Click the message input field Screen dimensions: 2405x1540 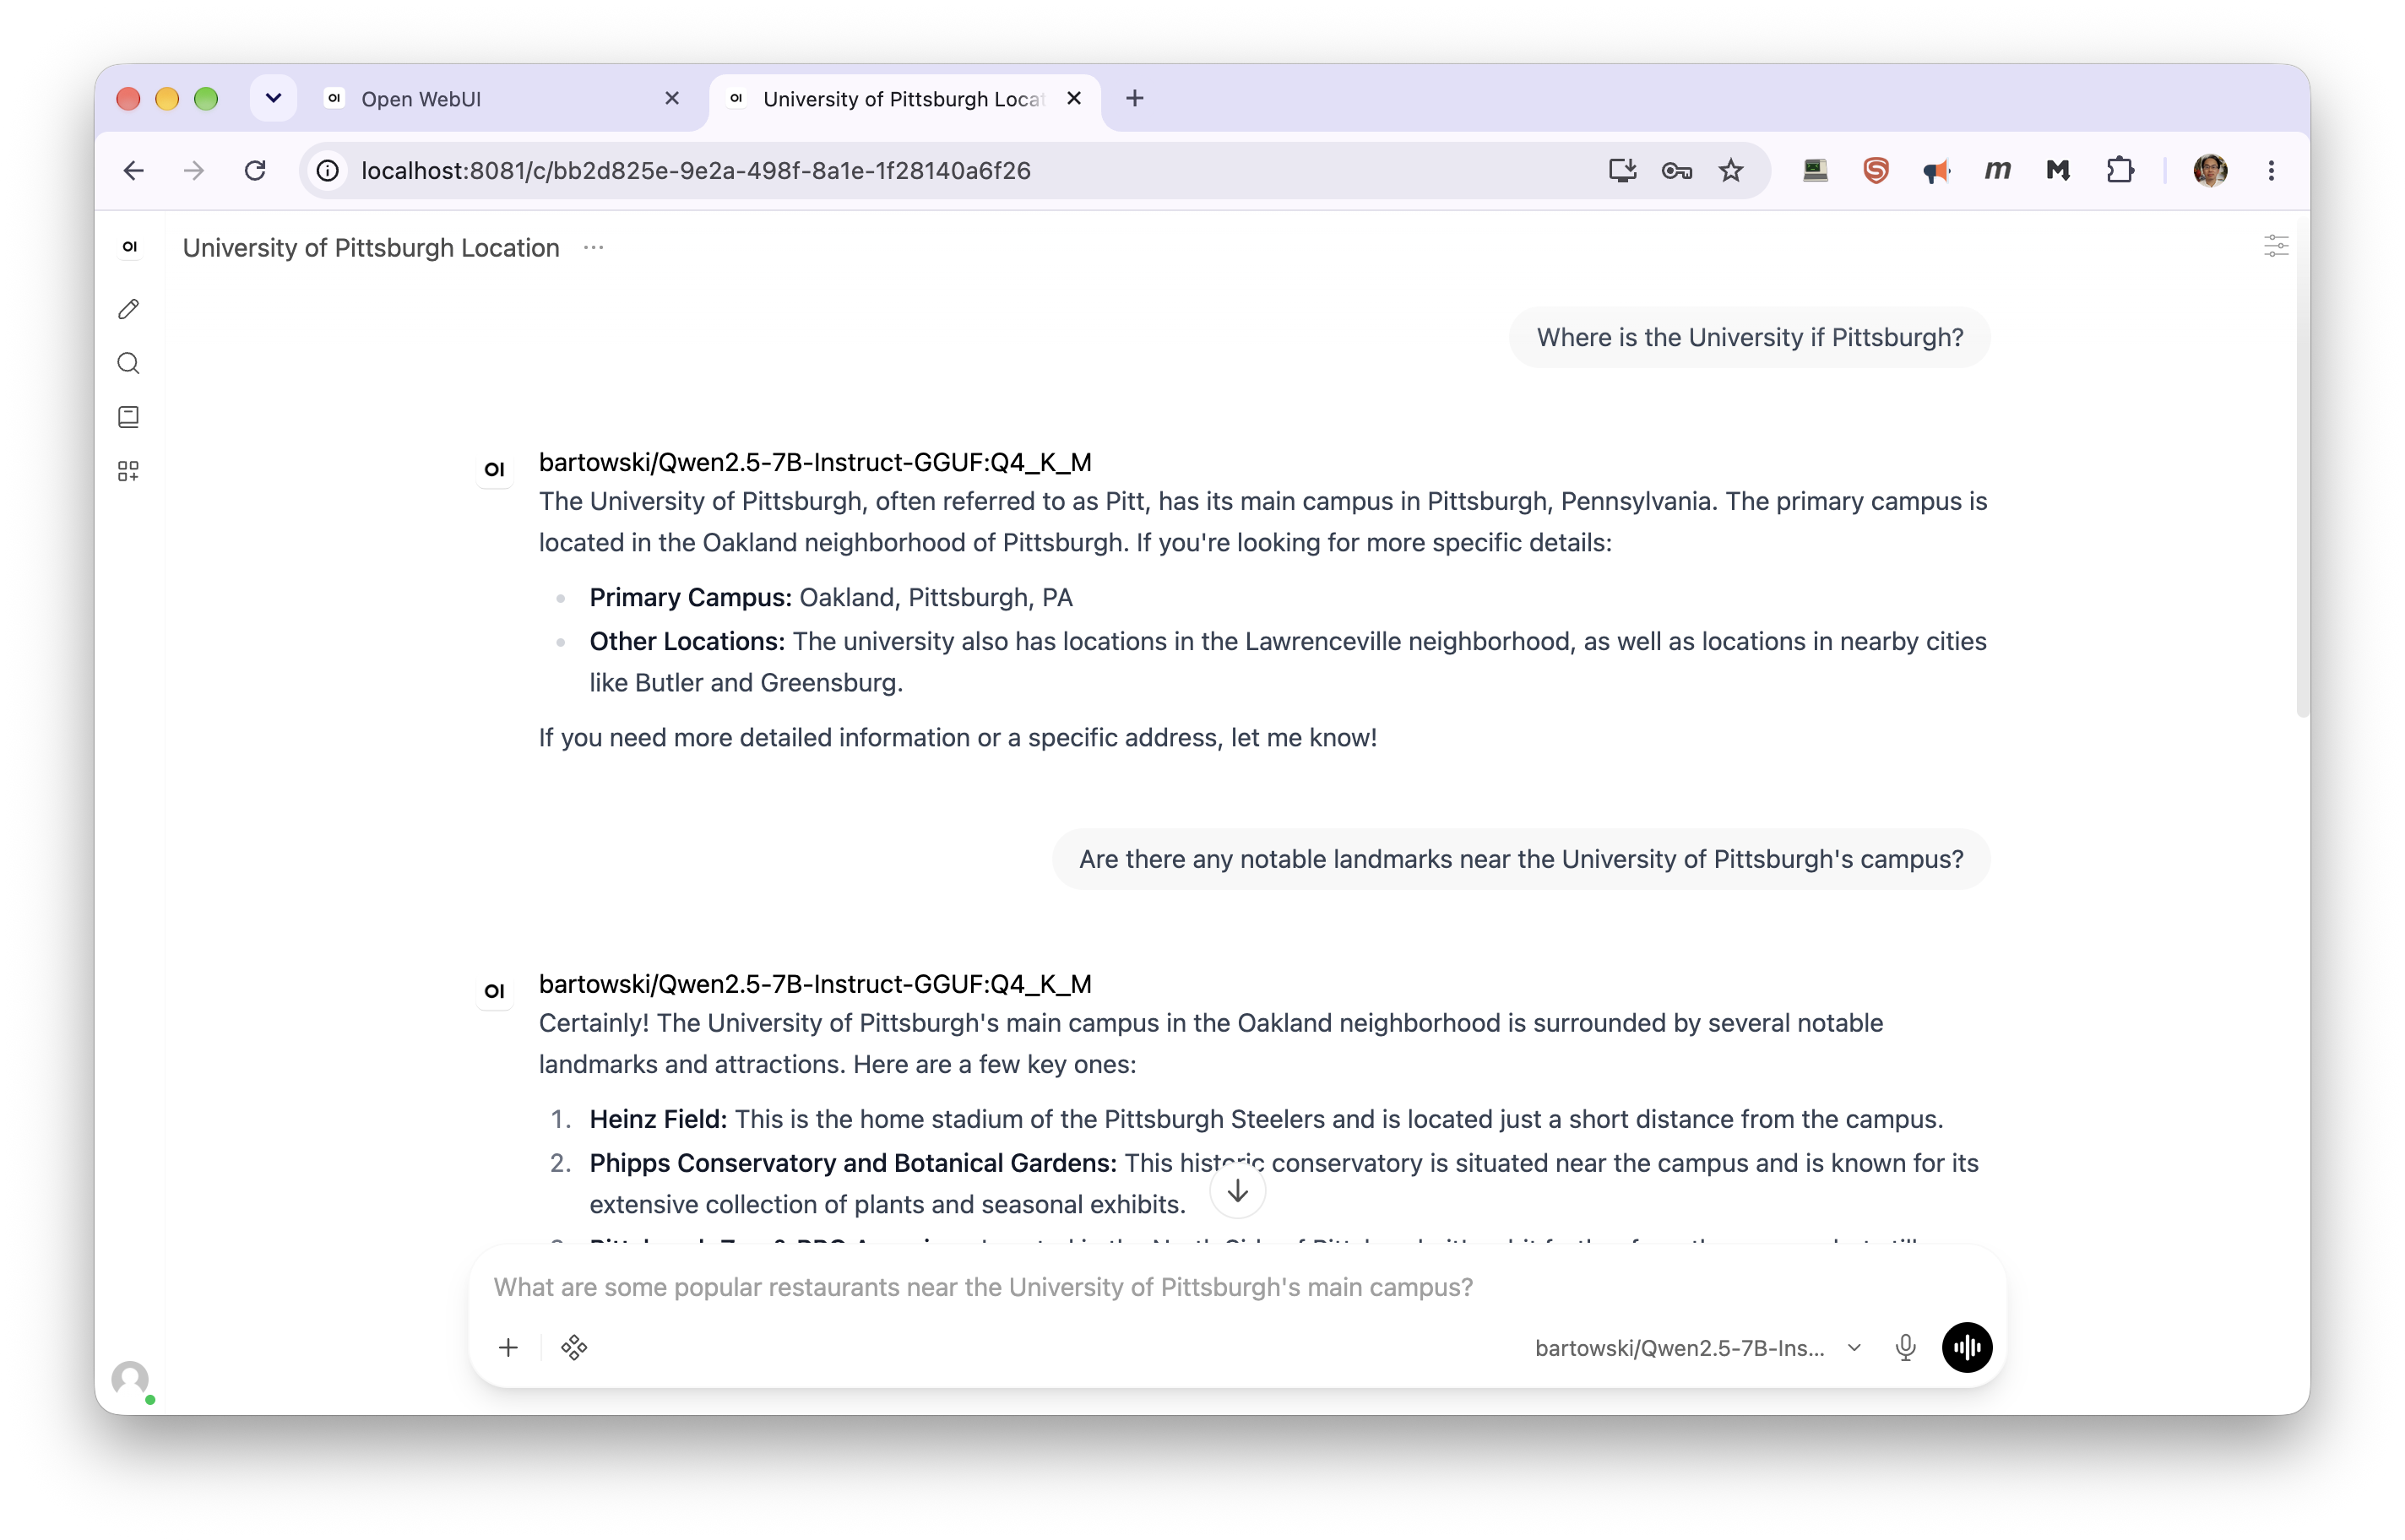pos(1236,1286)
